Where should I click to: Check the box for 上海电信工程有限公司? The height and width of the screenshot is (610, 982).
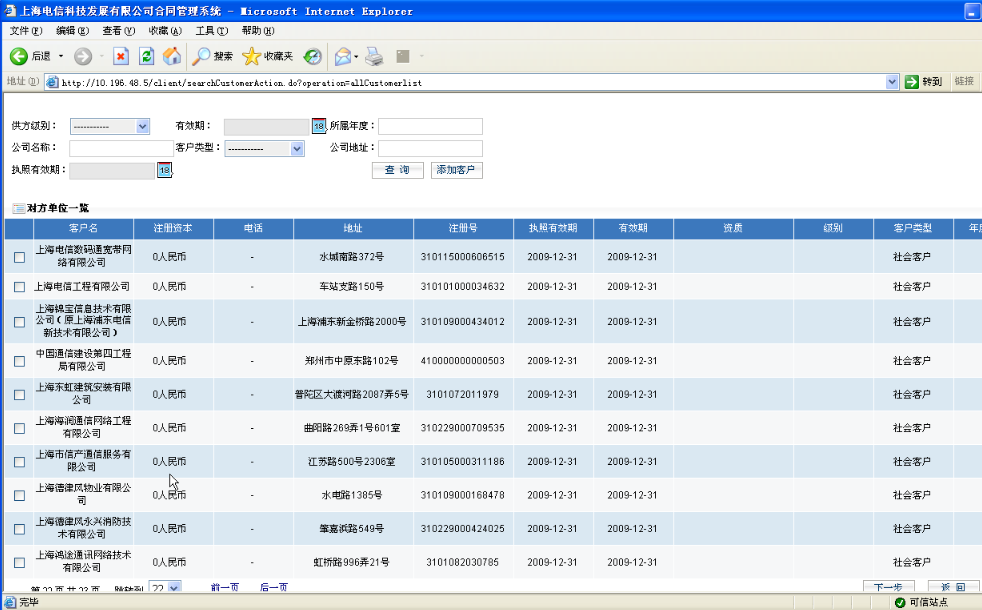[x=19, y=287]
